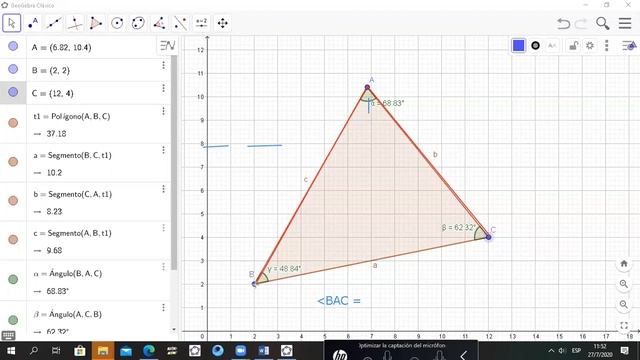The height and width of the screenshot is (360, 640).
Task: Toggle visibility of point C
Action: tap(13, 92)
